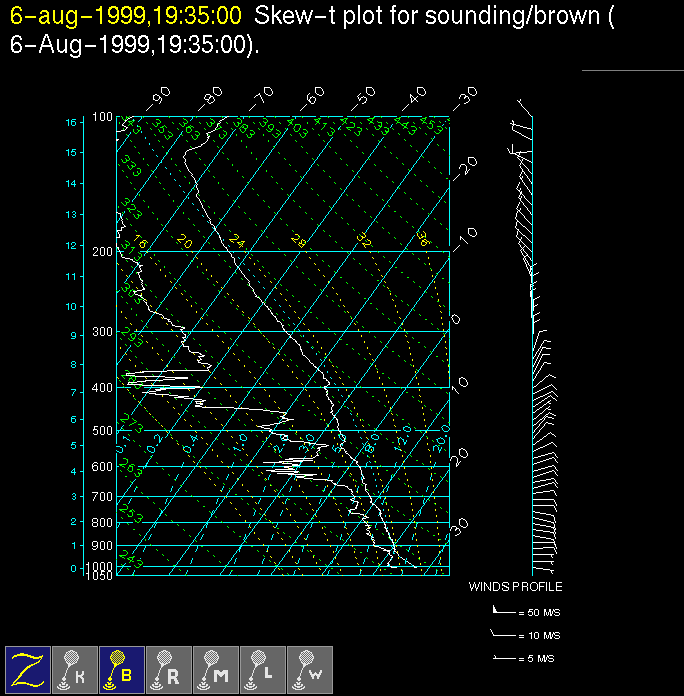Click the yellow Z zoom icon
Image resolution: width=684 pixels, height=696 pixels.
(x=28, y=670)
